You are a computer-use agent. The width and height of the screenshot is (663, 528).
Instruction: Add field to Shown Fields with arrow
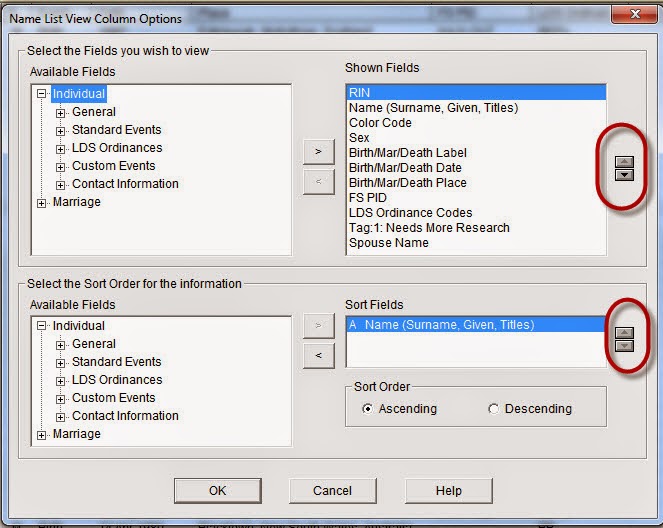tap(318, 151)
